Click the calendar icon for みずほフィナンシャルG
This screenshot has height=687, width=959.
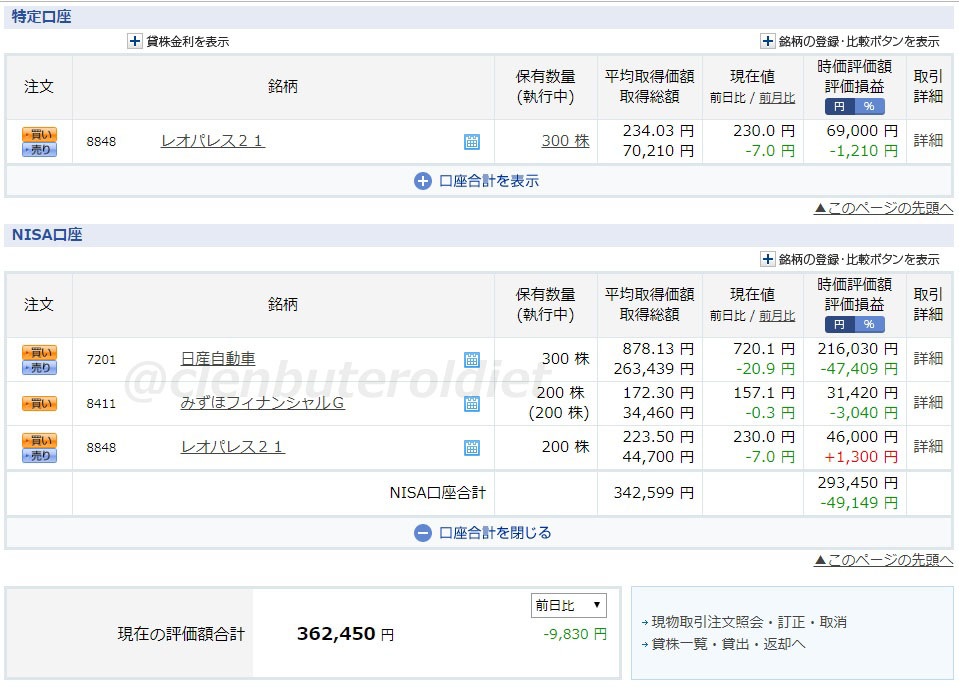[x=472, y=404]
